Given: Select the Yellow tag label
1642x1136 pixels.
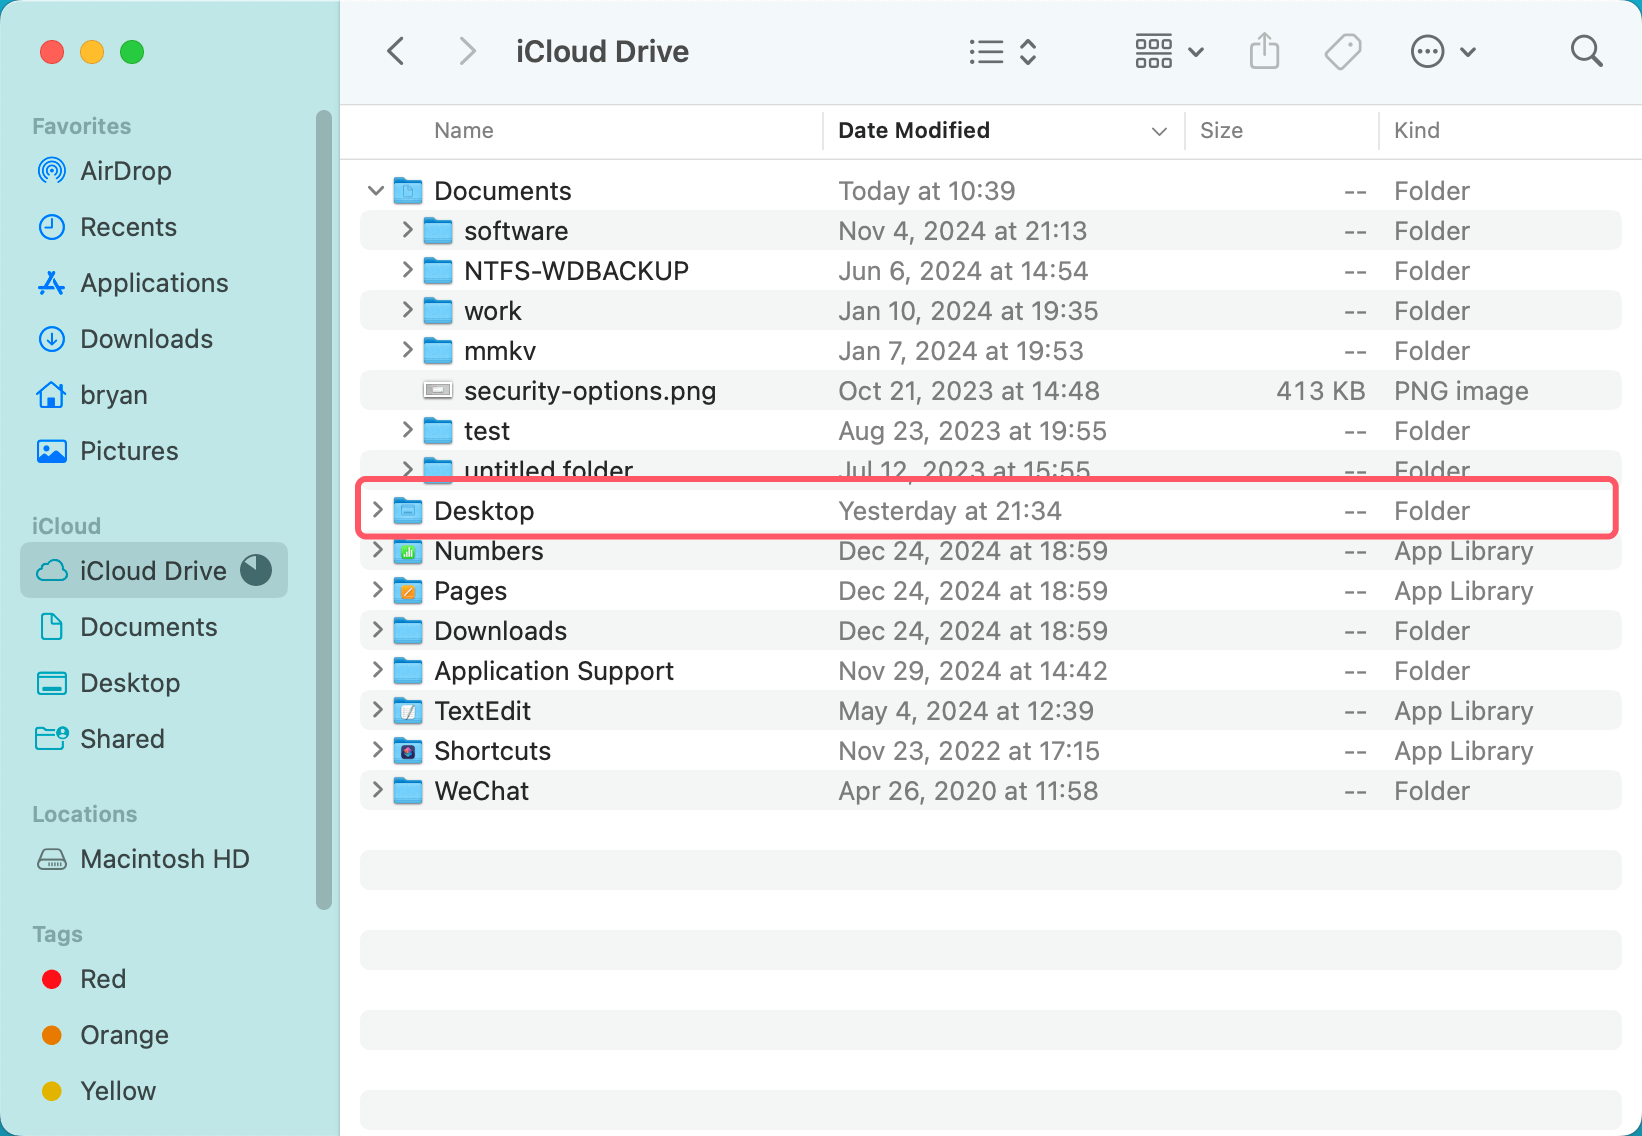Looking at the screenshot, I should point(118,1091).
